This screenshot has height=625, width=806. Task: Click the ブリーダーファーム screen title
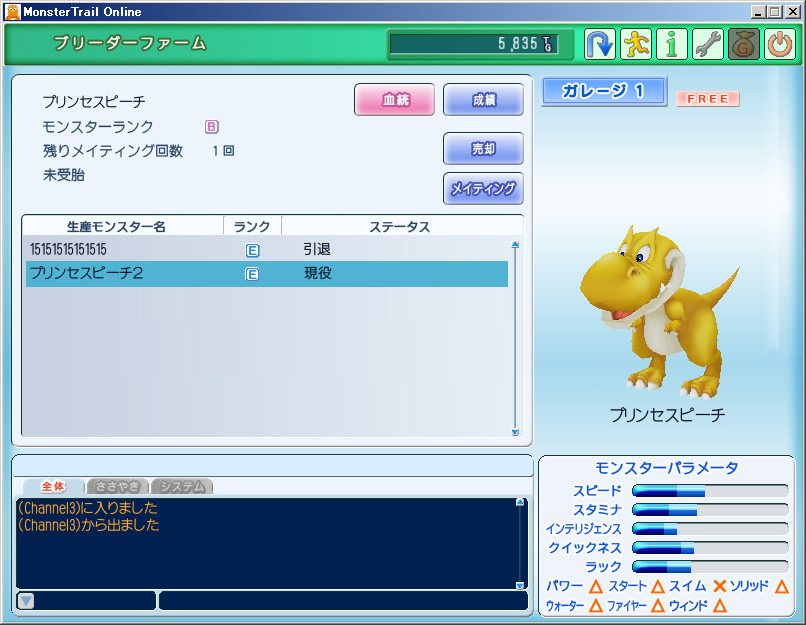click(130, 43)
